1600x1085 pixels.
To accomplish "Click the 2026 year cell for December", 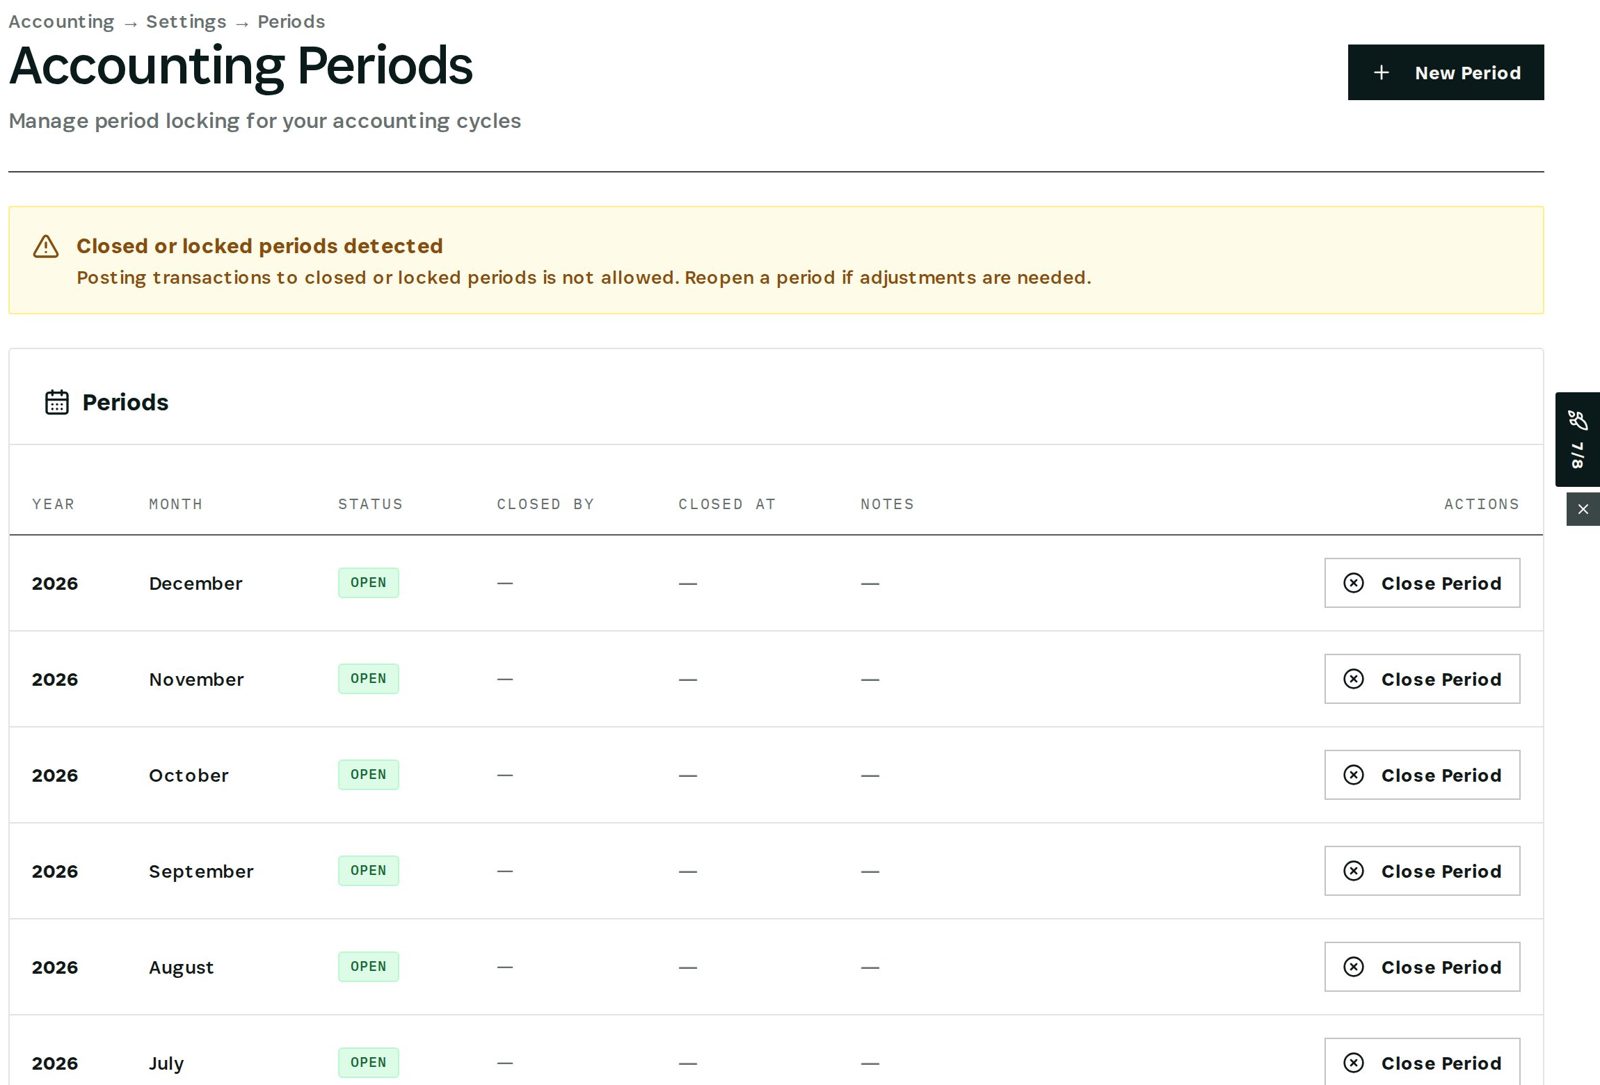I will pyautogui.click(x=55, y=583).
